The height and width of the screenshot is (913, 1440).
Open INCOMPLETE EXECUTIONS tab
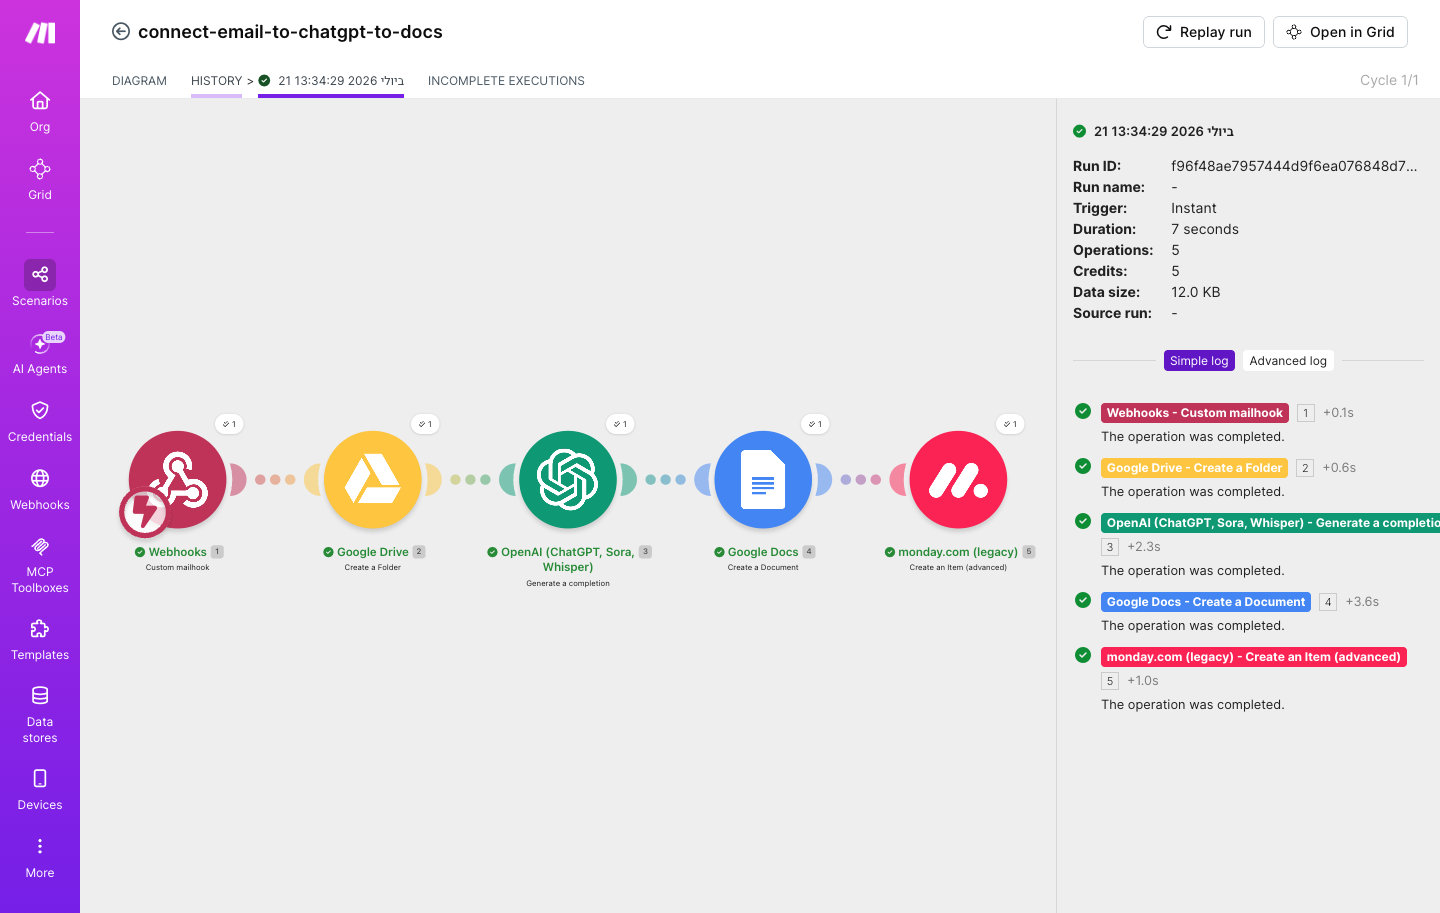click(x=506, y=81)
